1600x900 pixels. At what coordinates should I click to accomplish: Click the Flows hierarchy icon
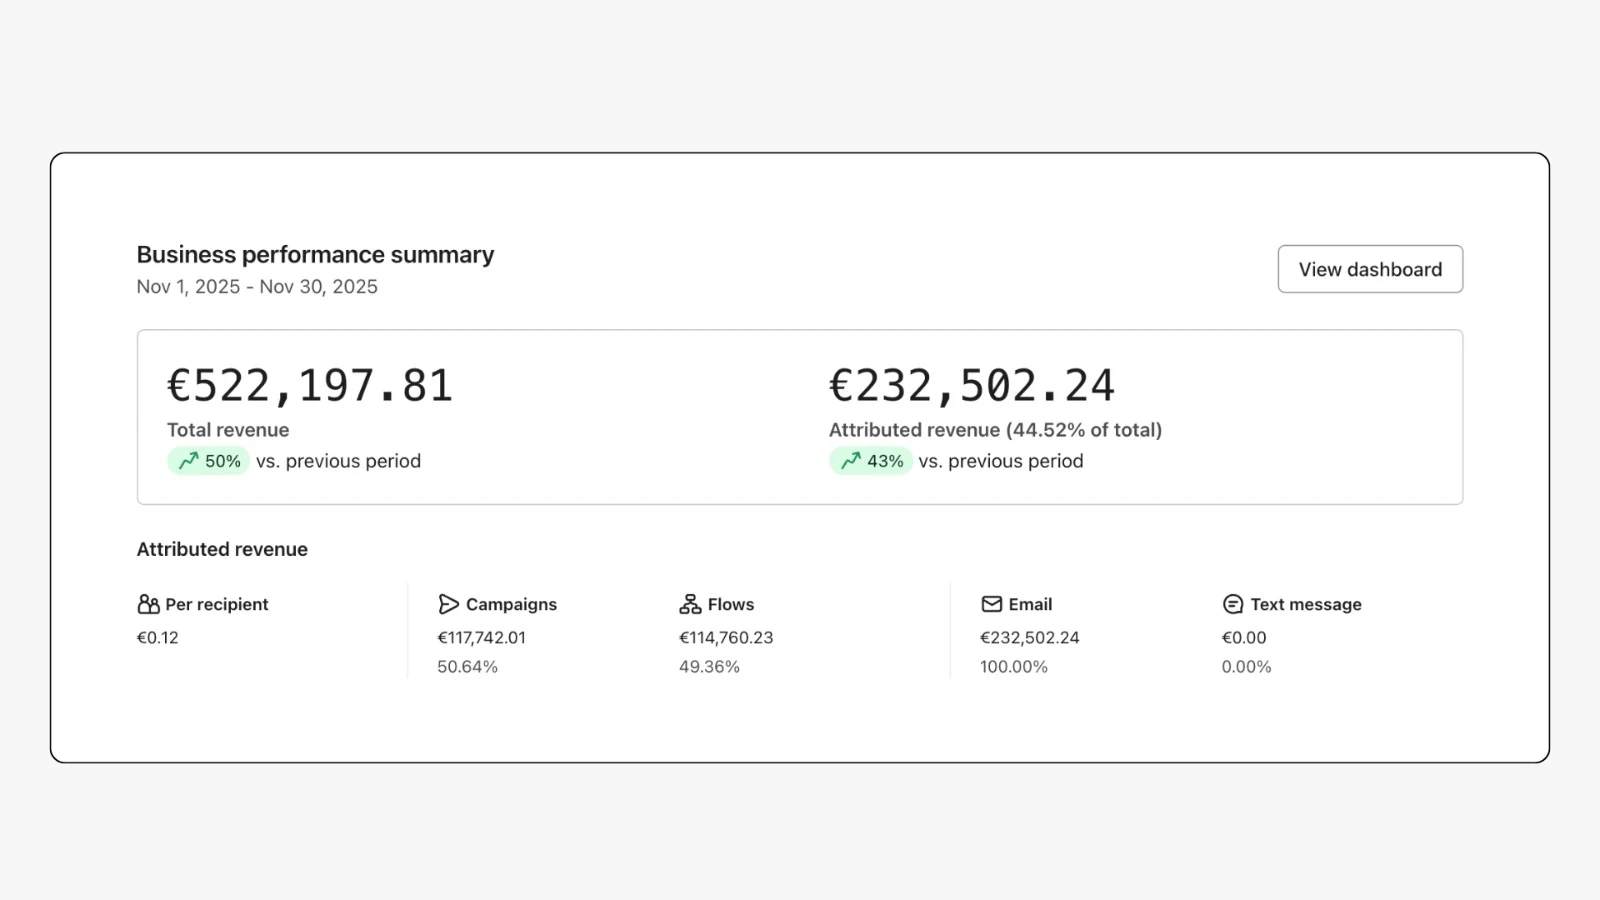point(690,604)
